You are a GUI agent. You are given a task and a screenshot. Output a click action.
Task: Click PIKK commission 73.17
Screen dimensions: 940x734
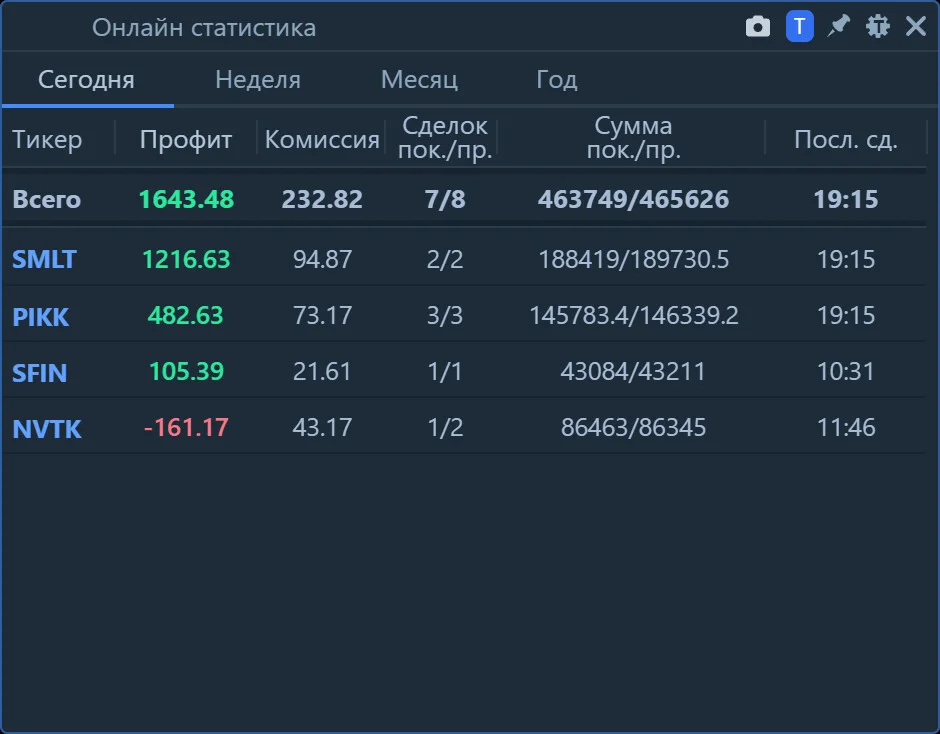point(322,315)
